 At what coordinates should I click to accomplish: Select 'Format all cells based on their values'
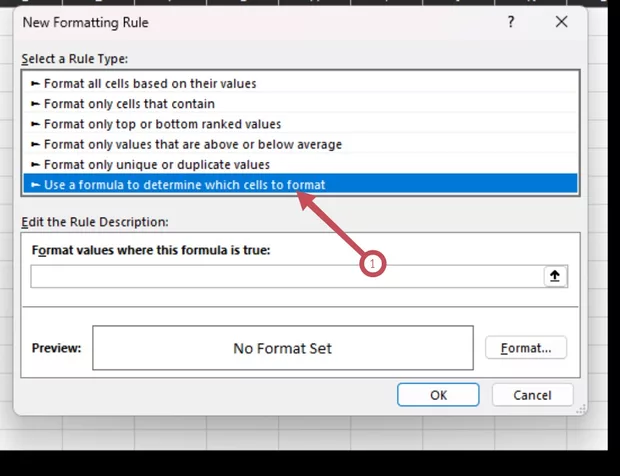point(150,83)
